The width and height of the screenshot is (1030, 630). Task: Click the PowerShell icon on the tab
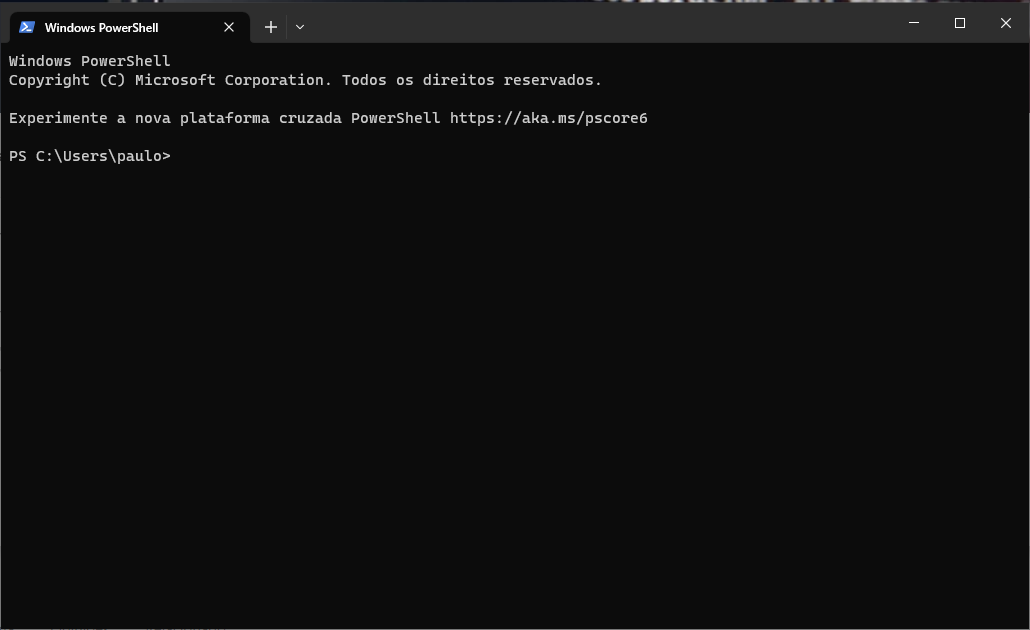pos(26,27)
